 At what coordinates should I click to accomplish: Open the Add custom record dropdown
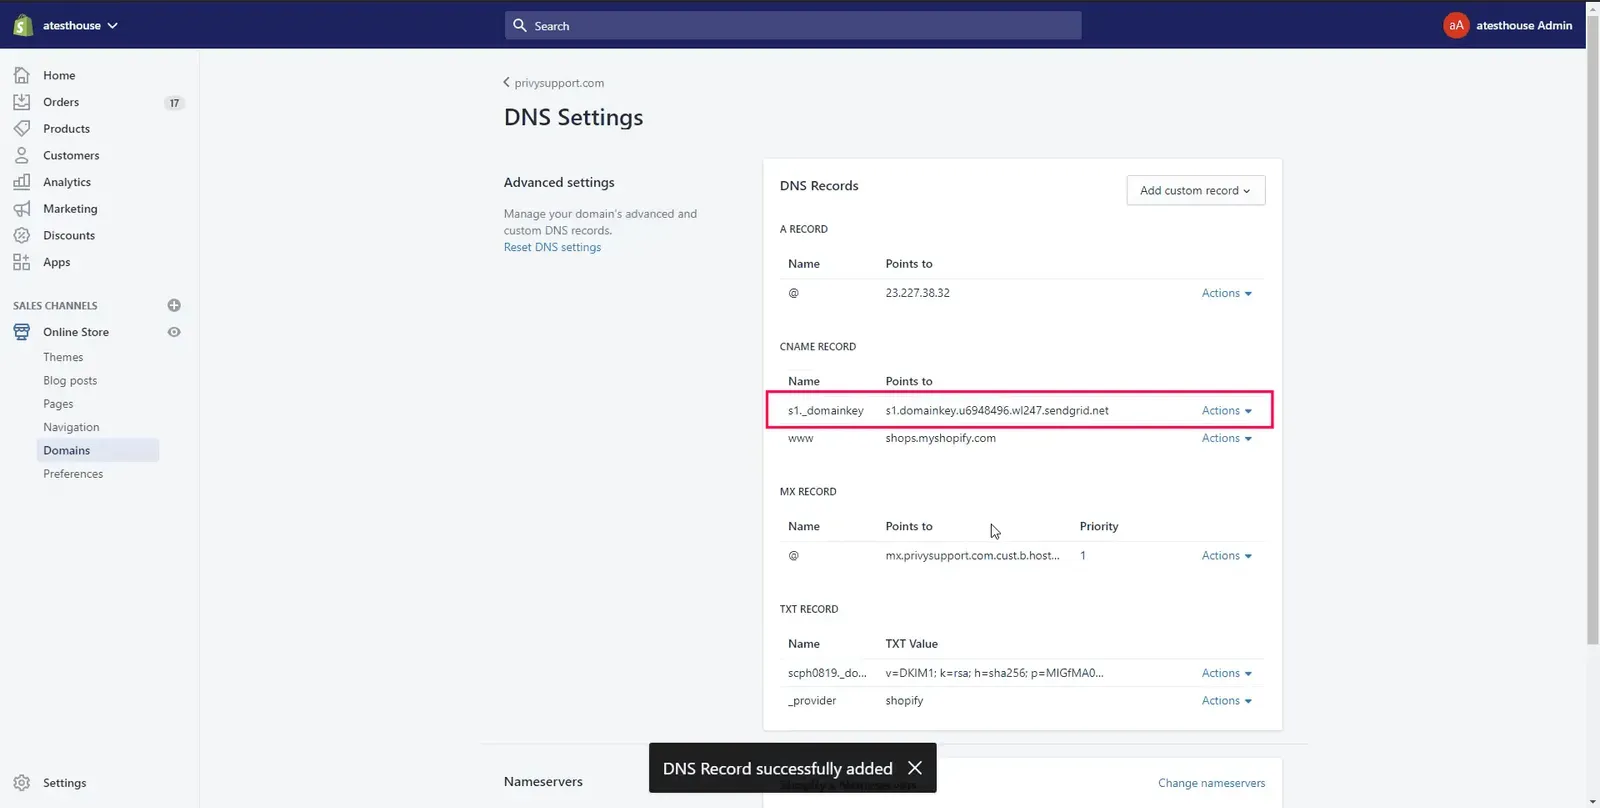pos(1195,190)
